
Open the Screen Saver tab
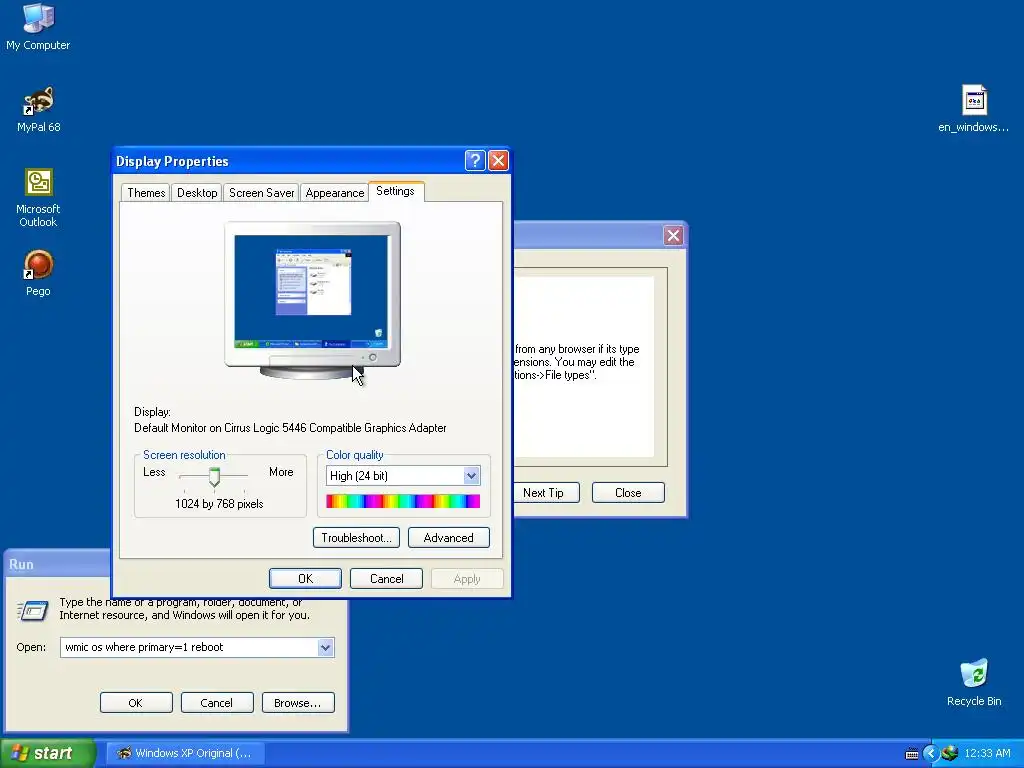click(x=261, y=193)
